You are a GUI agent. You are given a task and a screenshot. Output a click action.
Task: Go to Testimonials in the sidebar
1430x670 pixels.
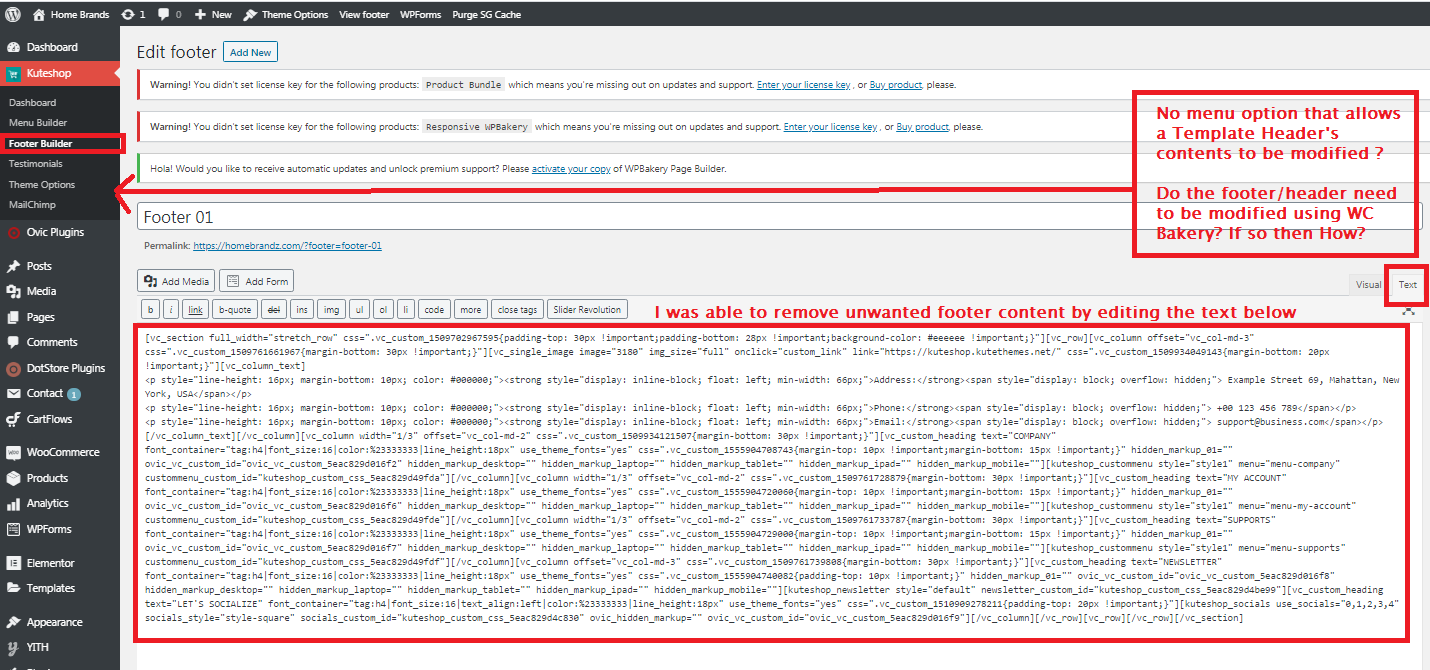[35, 163]
